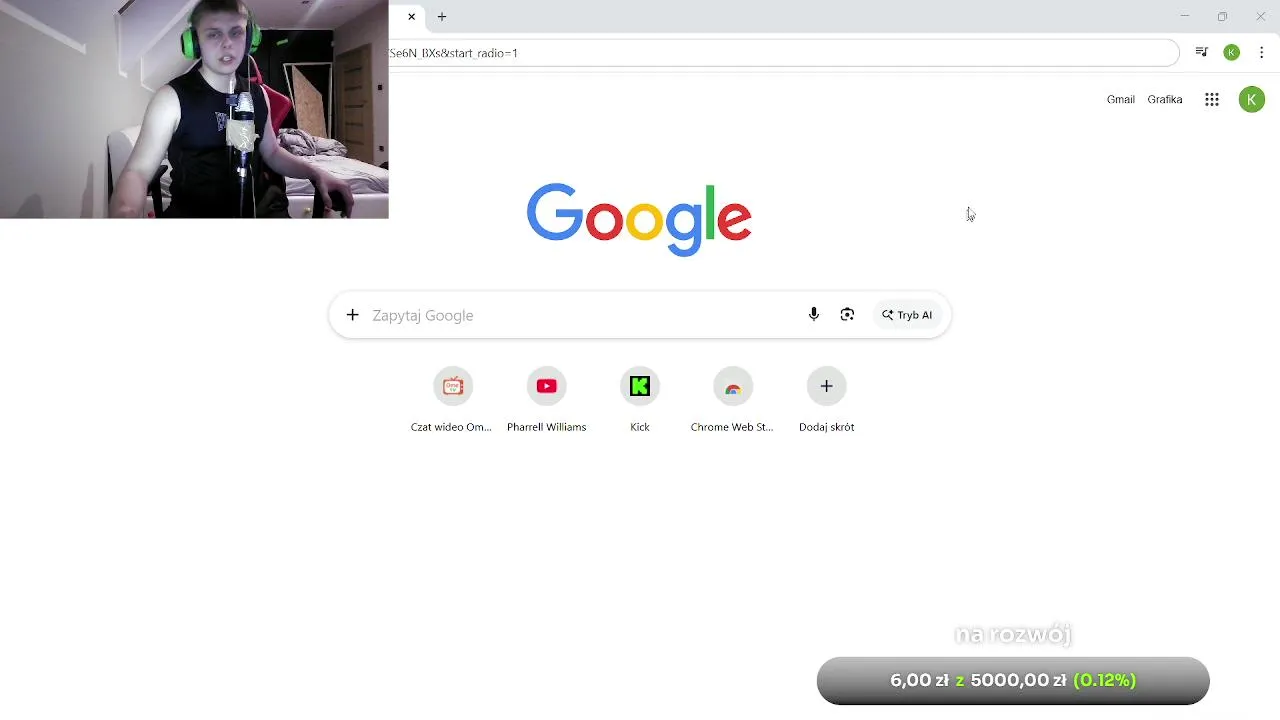The height and width of the screenshot is (720, 1280).
Task: Click the Google logo
Action: click(x=639, y=219)
